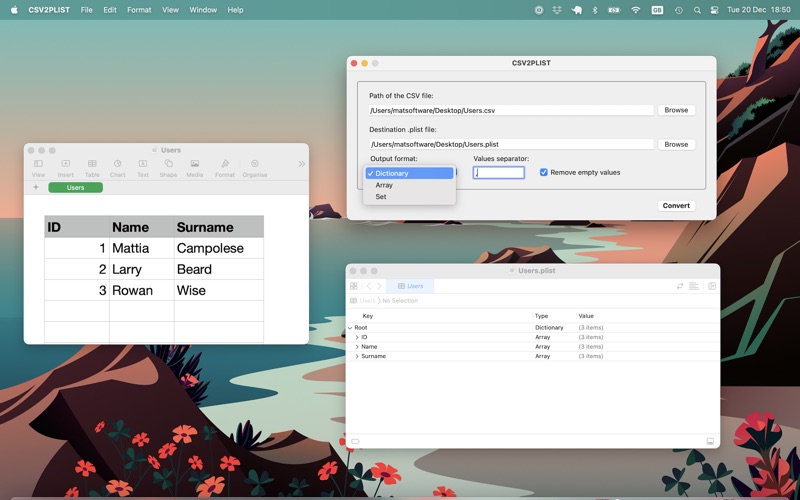Select Dictionary in the output format list
Screen dimensions: 800x500
pyautogui.click(x=409, y=173)
